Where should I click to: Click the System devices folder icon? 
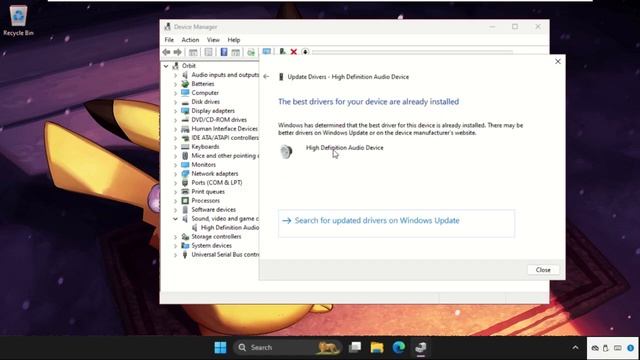[x=185, y=245]
